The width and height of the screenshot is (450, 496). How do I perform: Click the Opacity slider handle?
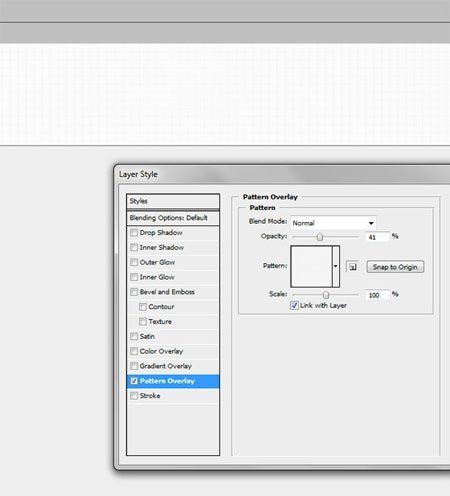point(320,237)
